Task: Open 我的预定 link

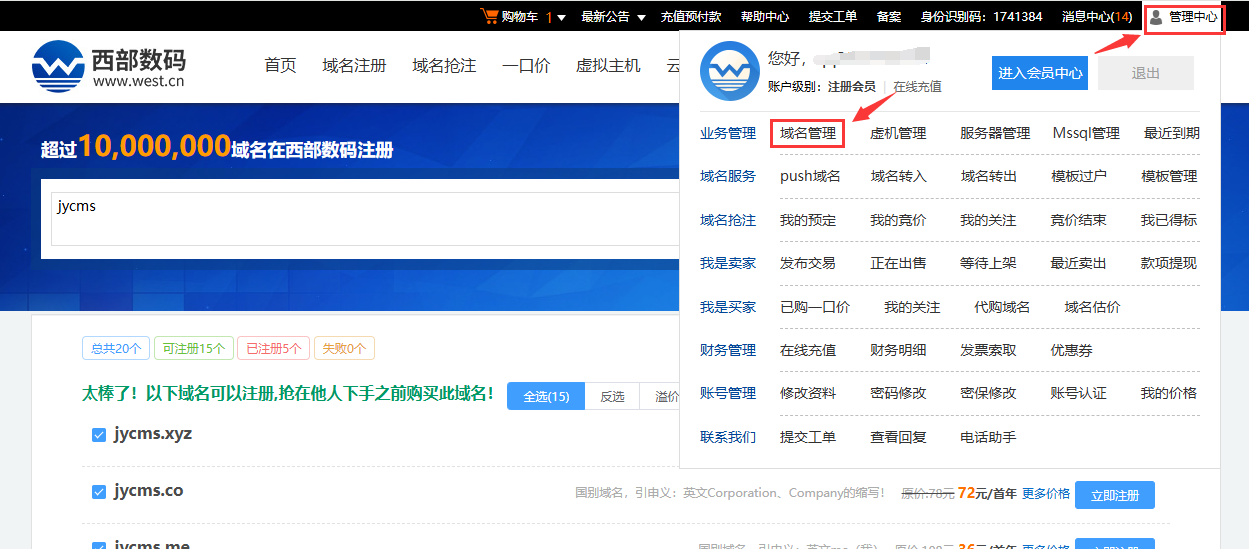Action: (808, 220)
